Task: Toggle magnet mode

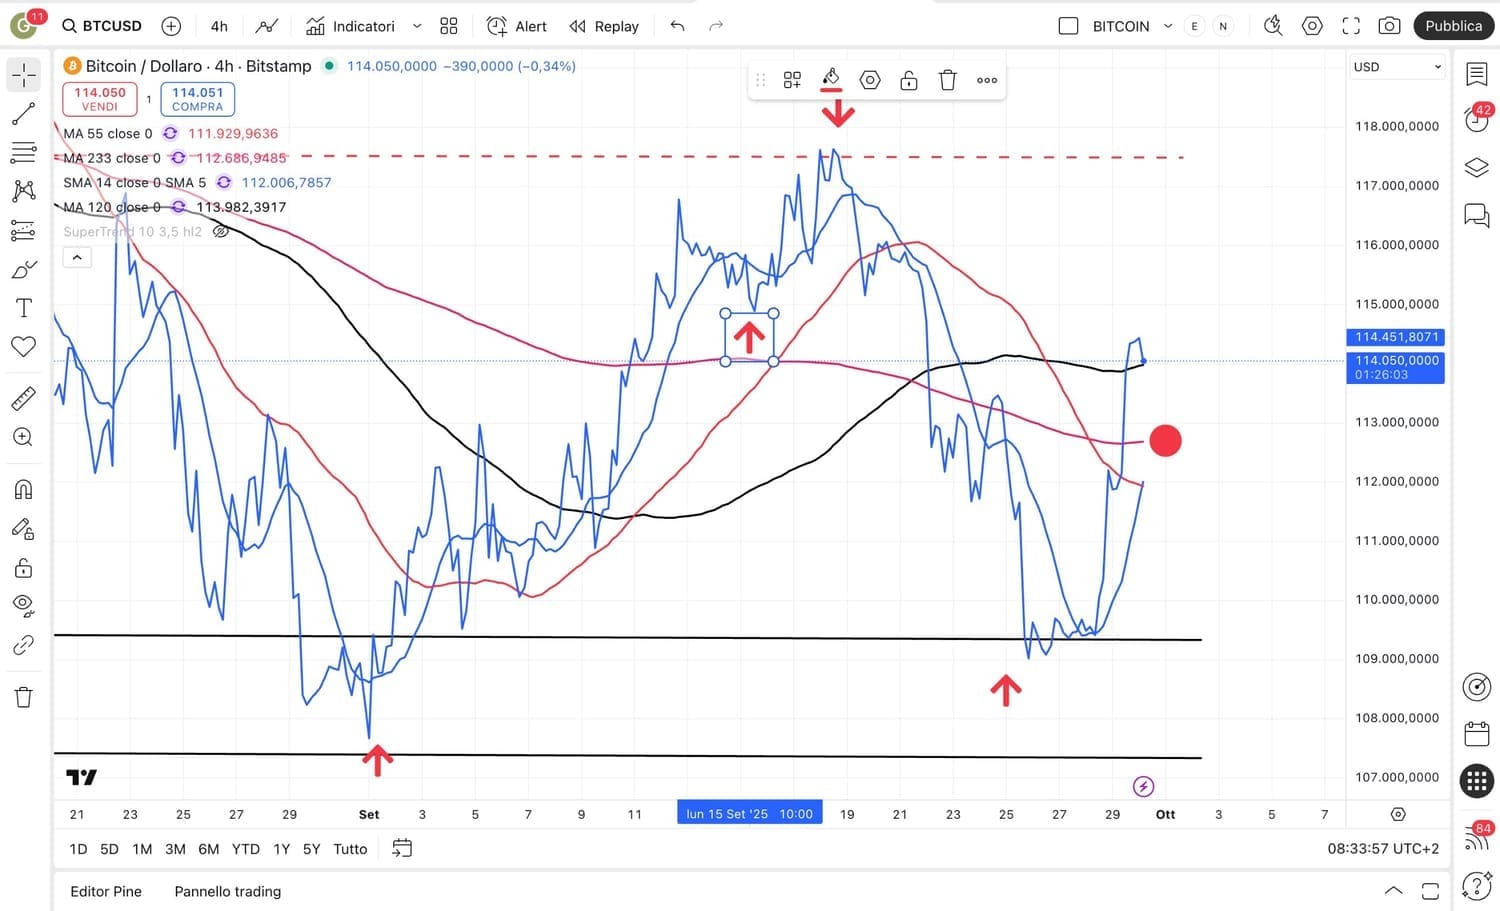Action: point(24,489)
